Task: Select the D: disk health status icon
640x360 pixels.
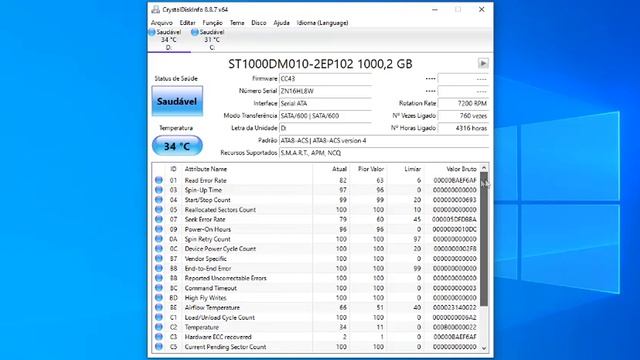Action: (x=152, y=32)
